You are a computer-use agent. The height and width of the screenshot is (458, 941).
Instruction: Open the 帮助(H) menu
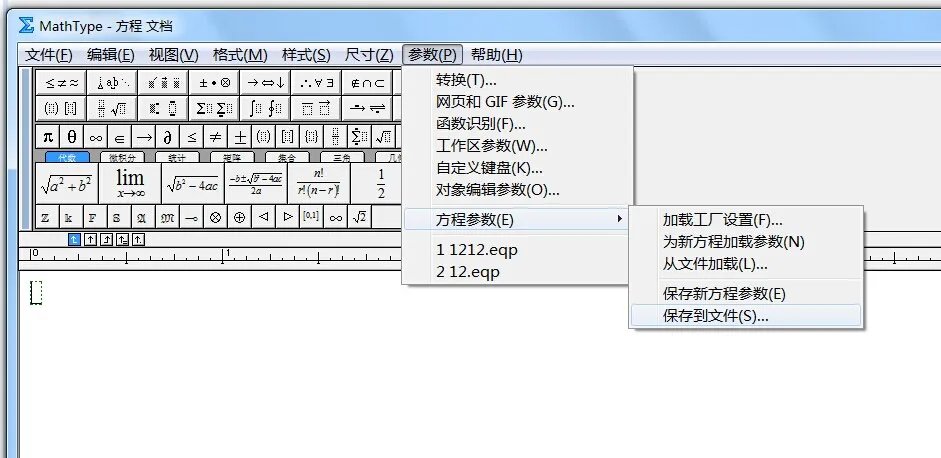496,55
